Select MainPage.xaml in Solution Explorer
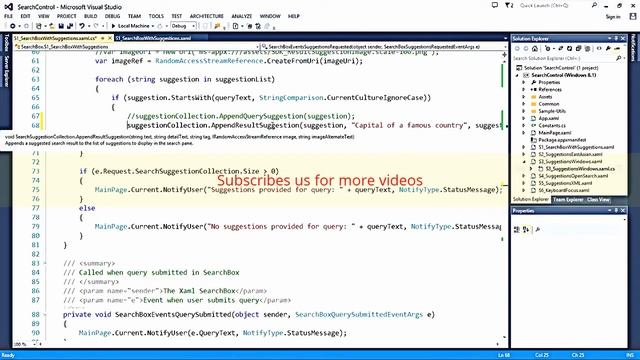Screen dimensions: 640x360 [554, 133]
